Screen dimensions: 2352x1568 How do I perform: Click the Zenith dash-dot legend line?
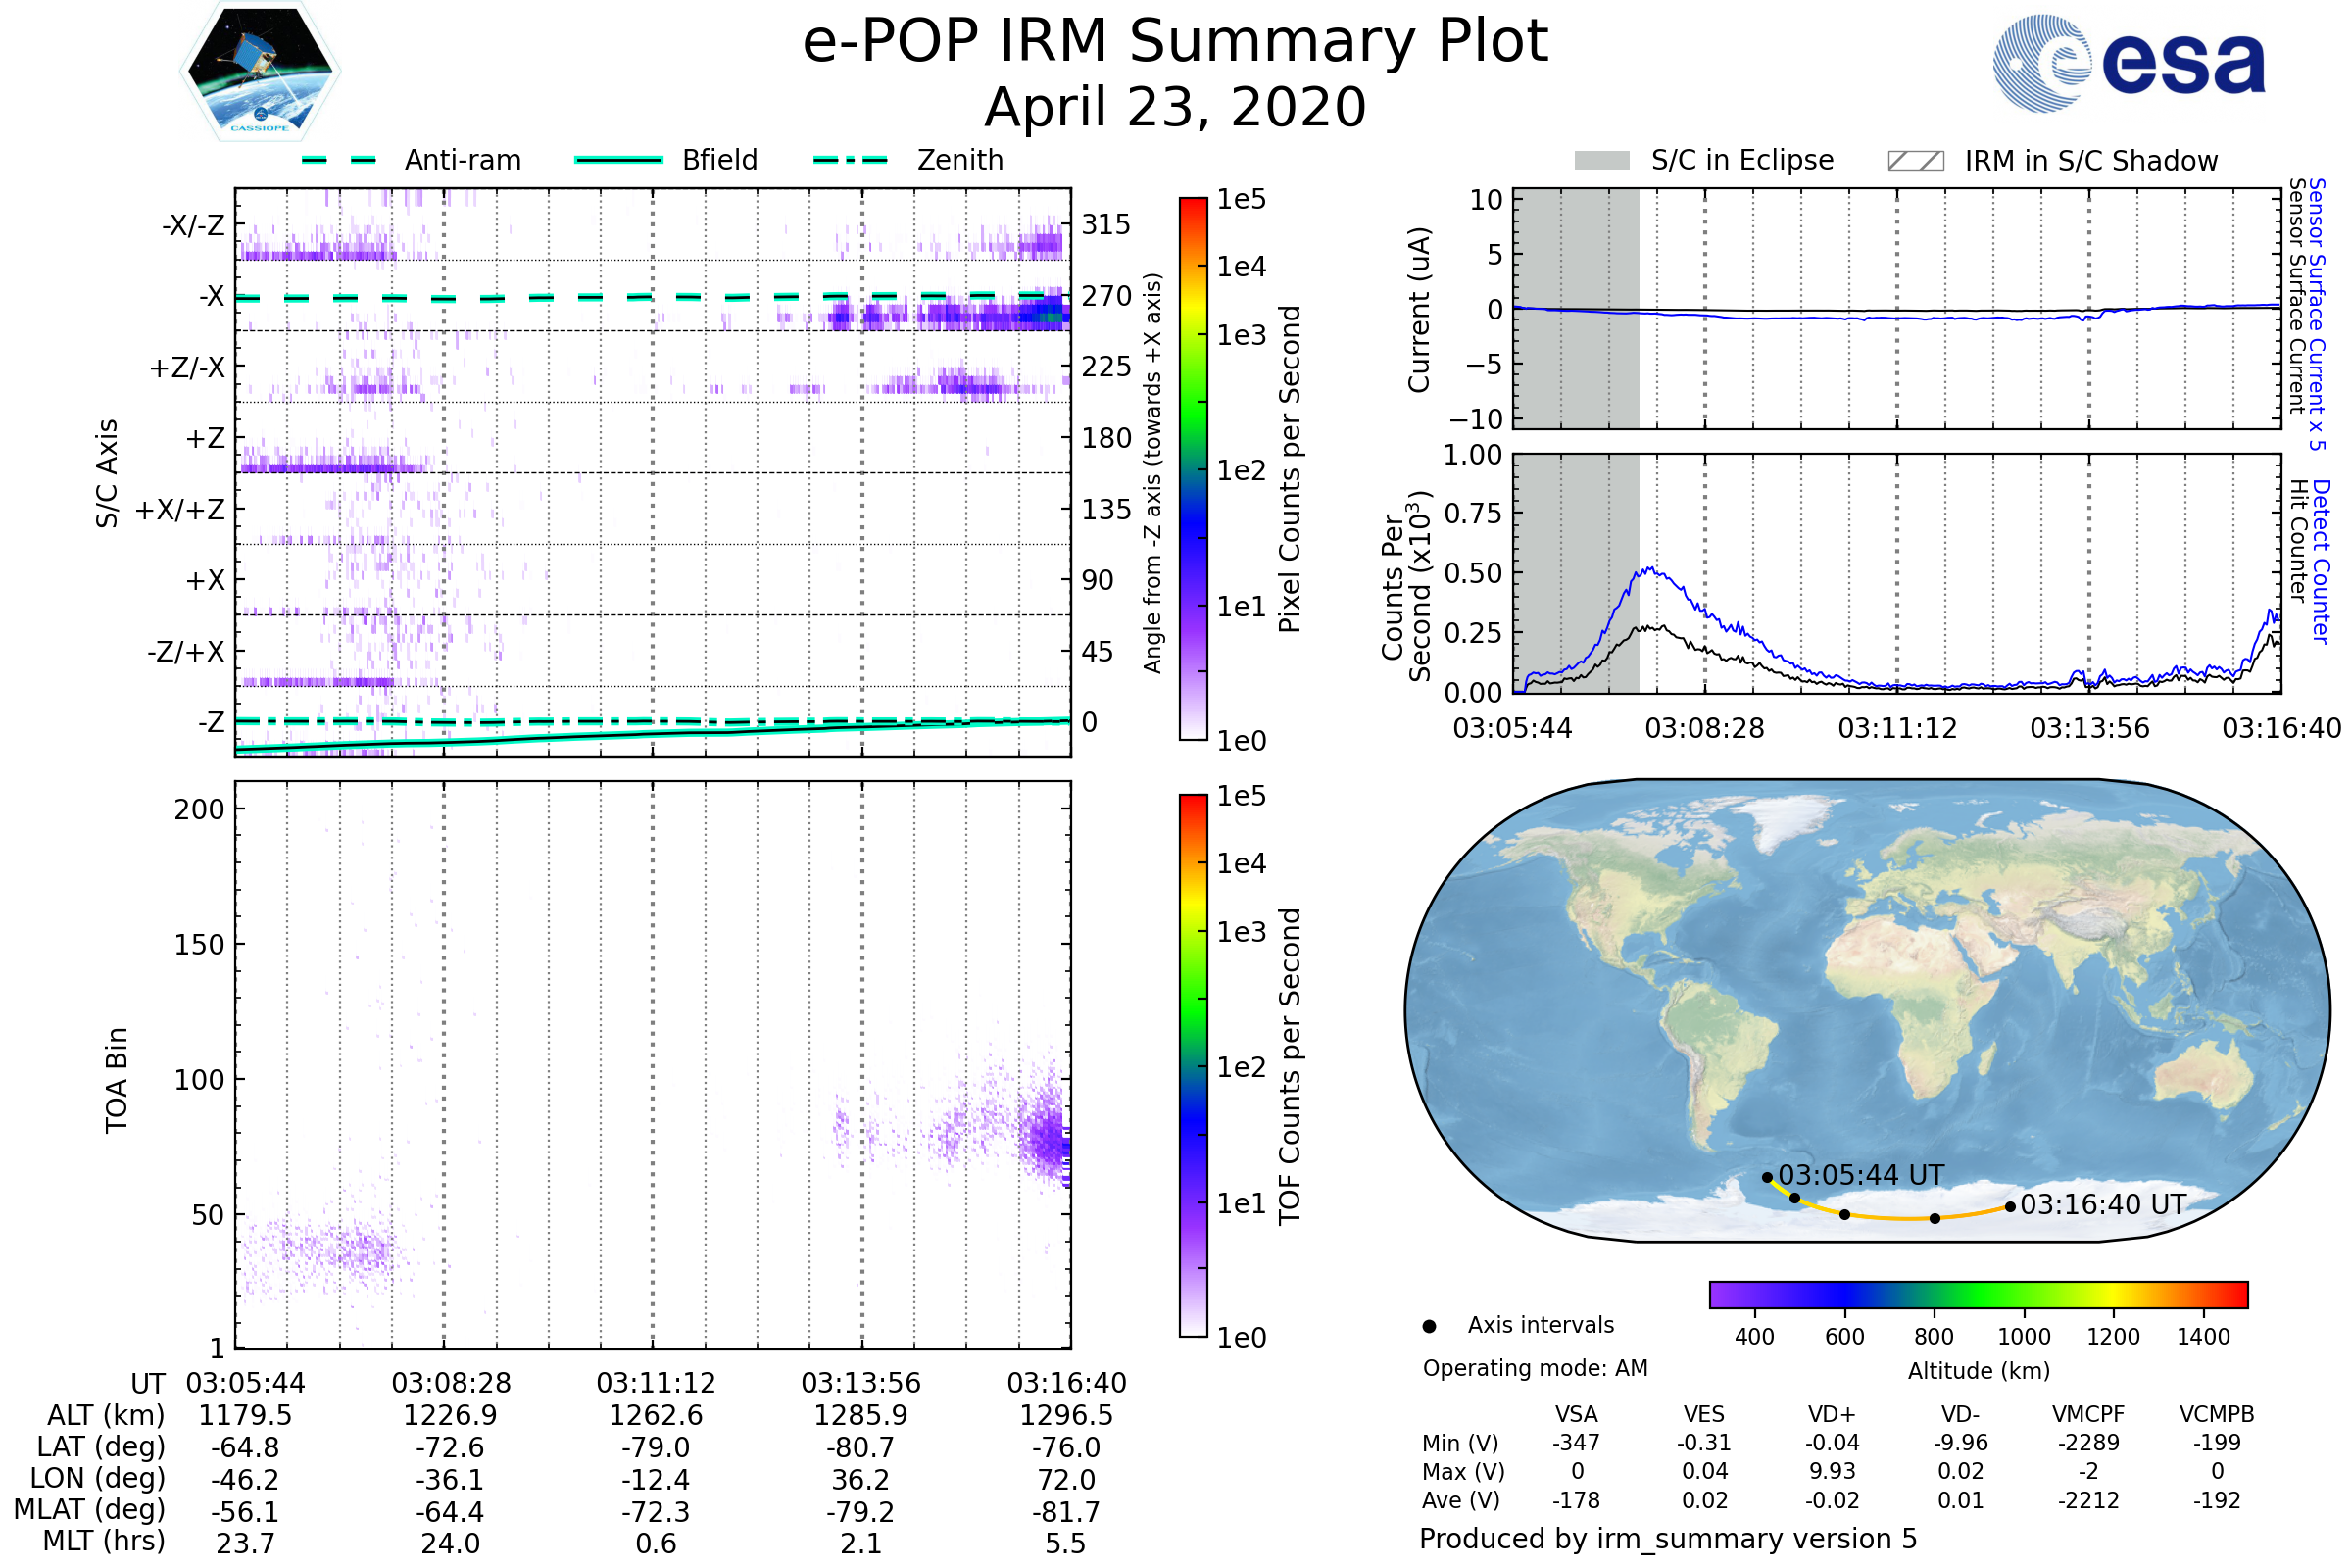click(x=851, y=160)
